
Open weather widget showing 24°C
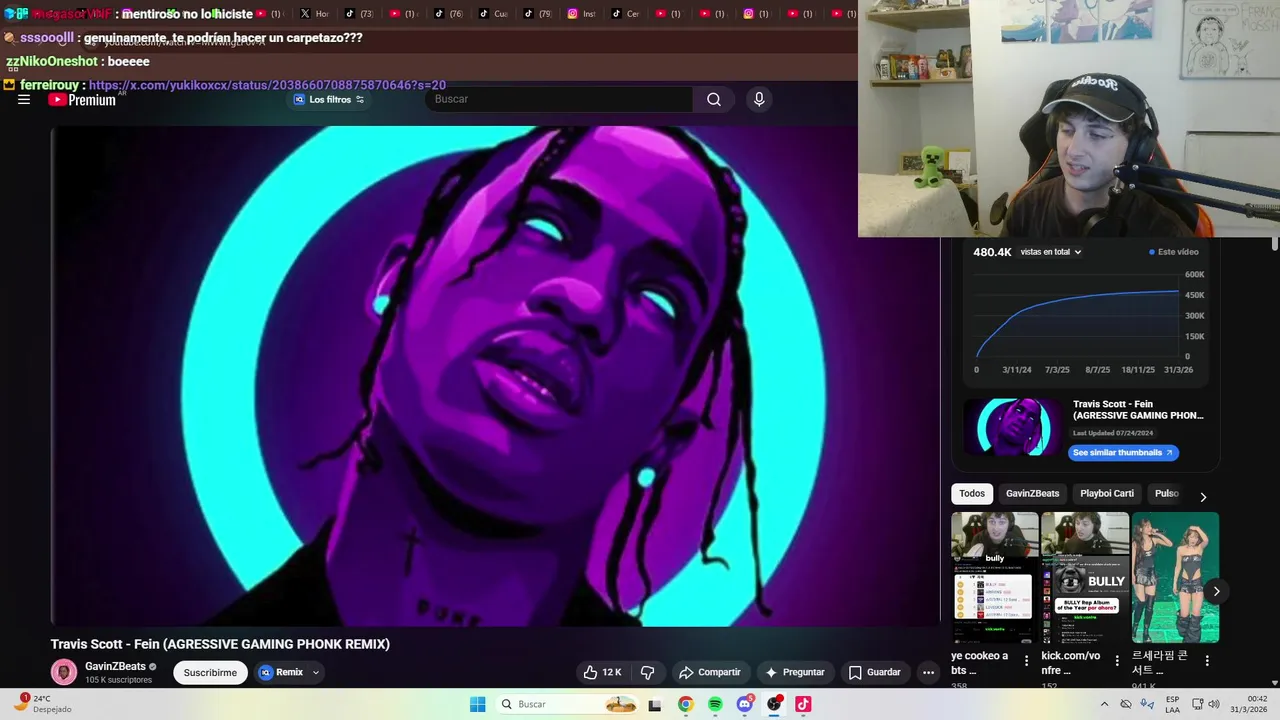coord(43,703)
